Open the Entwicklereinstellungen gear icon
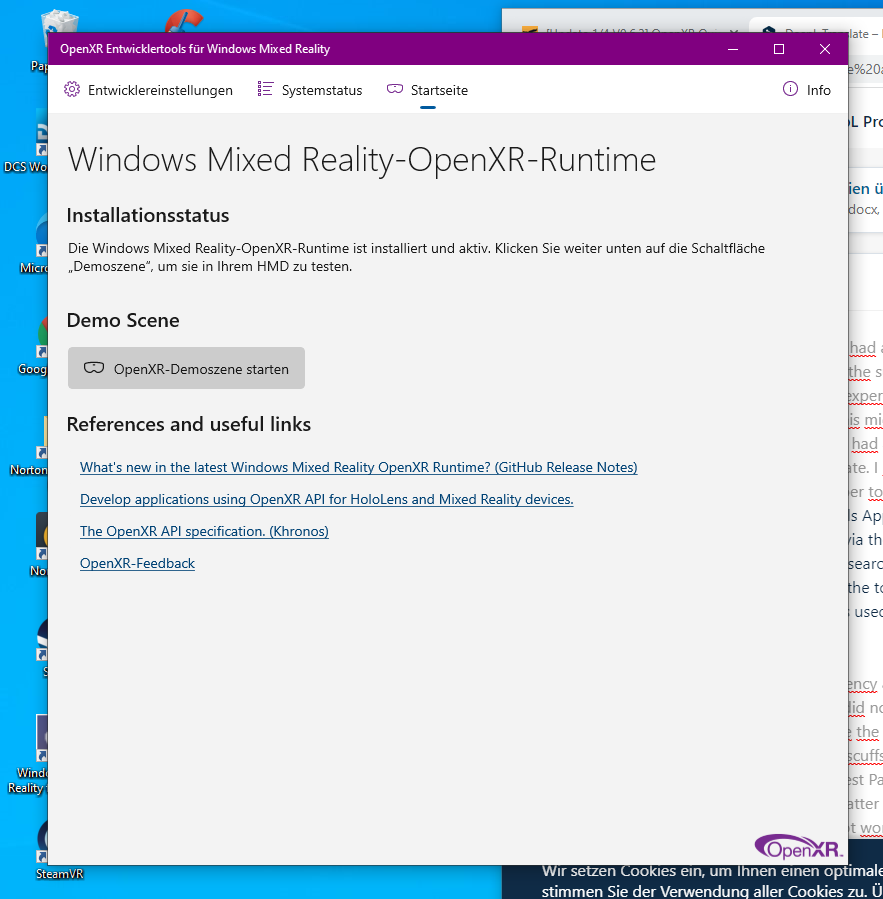 pyautogui.click(x=72, y=89)
